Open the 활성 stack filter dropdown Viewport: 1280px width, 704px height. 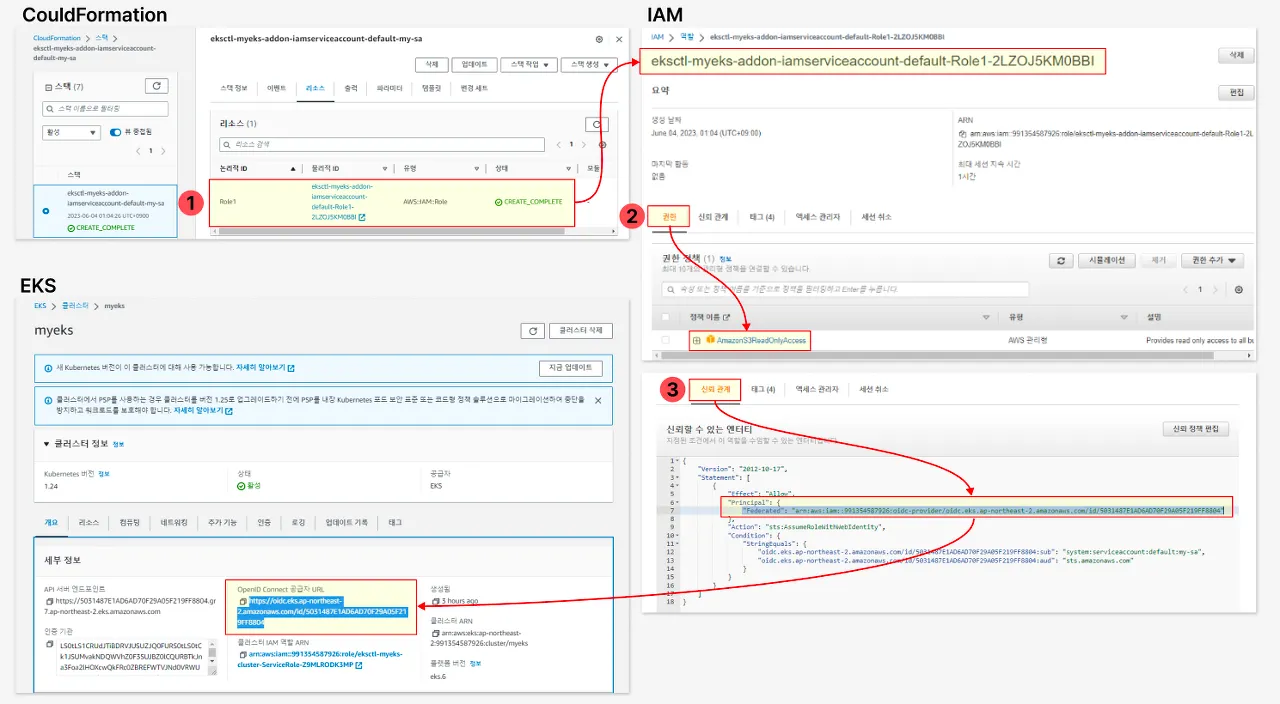tap(71, 132)
